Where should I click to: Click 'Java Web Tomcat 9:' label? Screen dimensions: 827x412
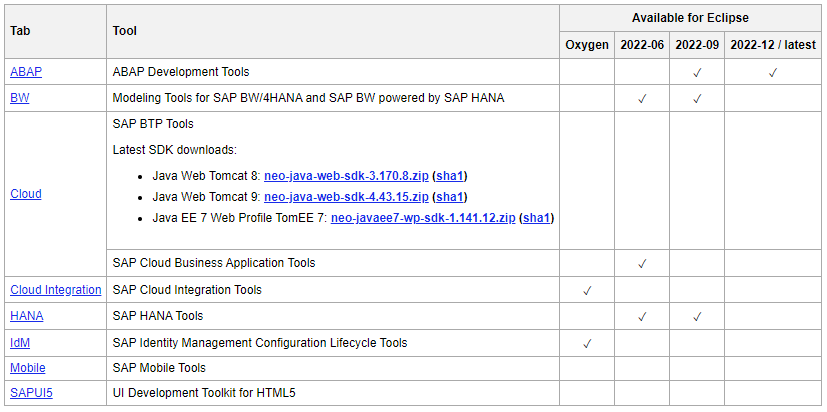pos(207,197)
